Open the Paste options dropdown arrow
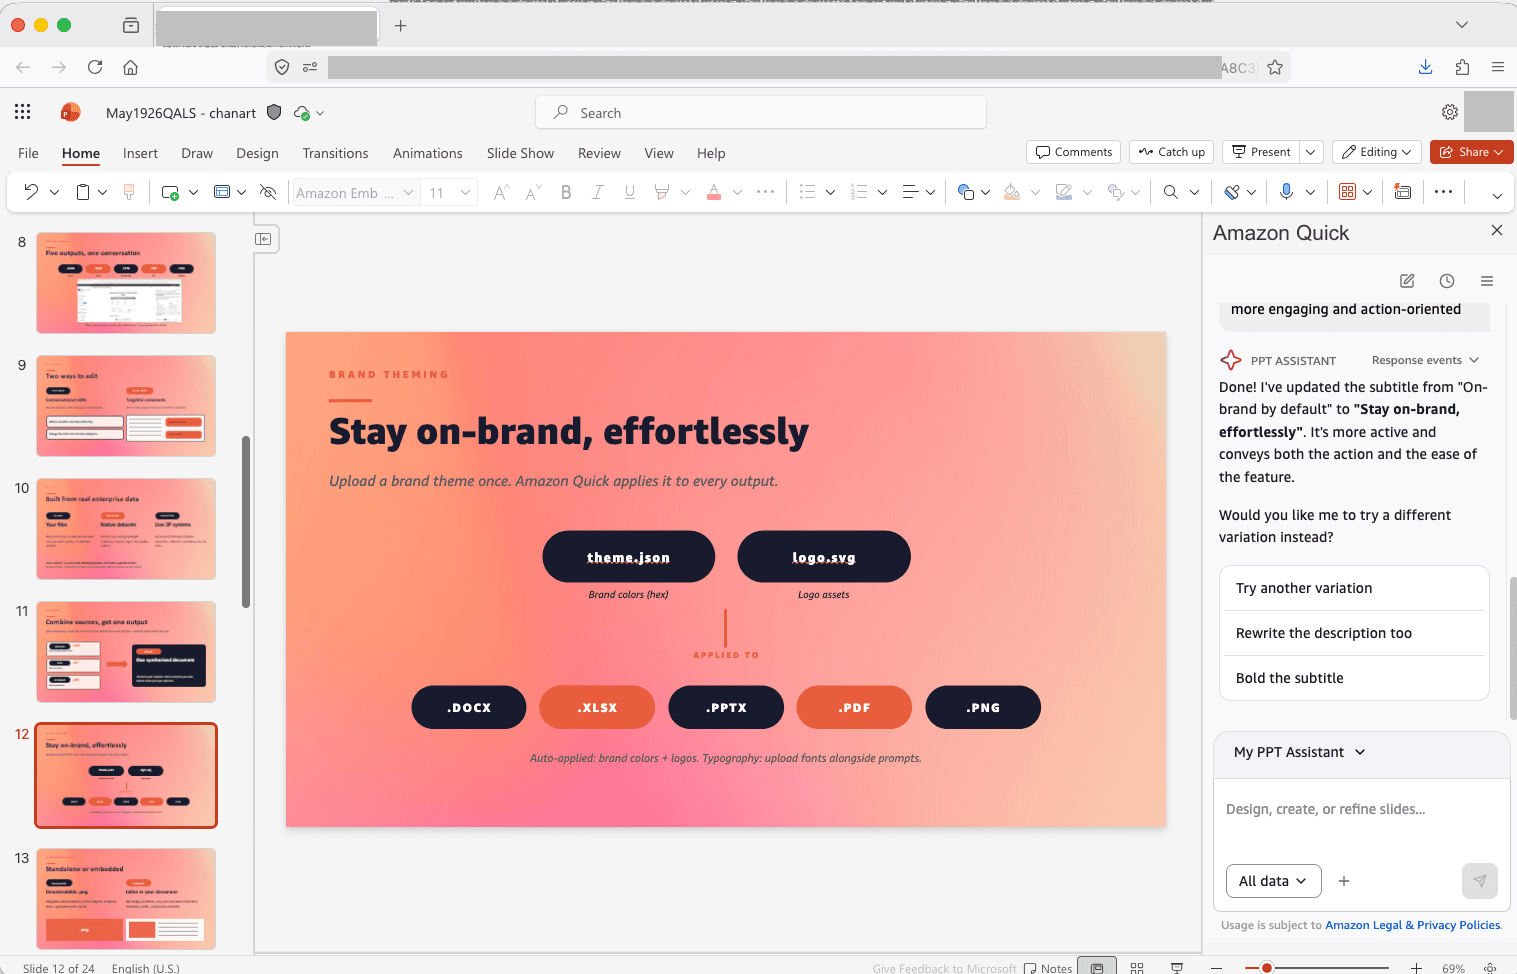Viewport: 1517px width, 974px height. click(102, 192)
